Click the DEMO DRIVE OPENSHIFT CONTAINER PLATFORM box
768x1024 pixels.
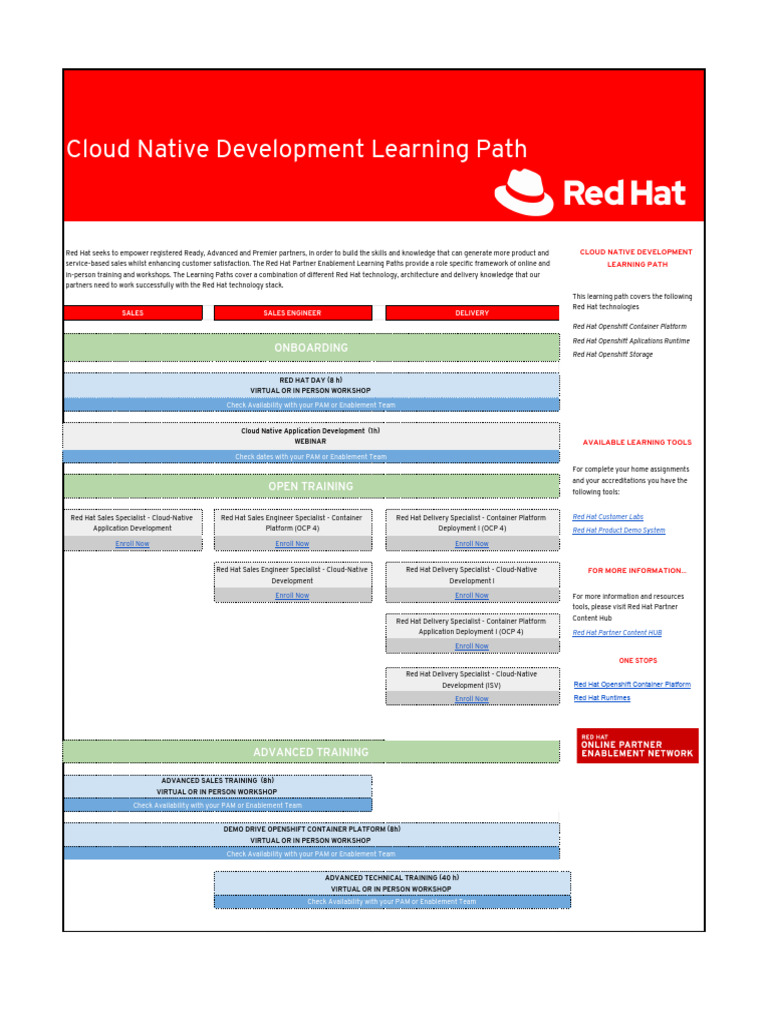(311, 835)
